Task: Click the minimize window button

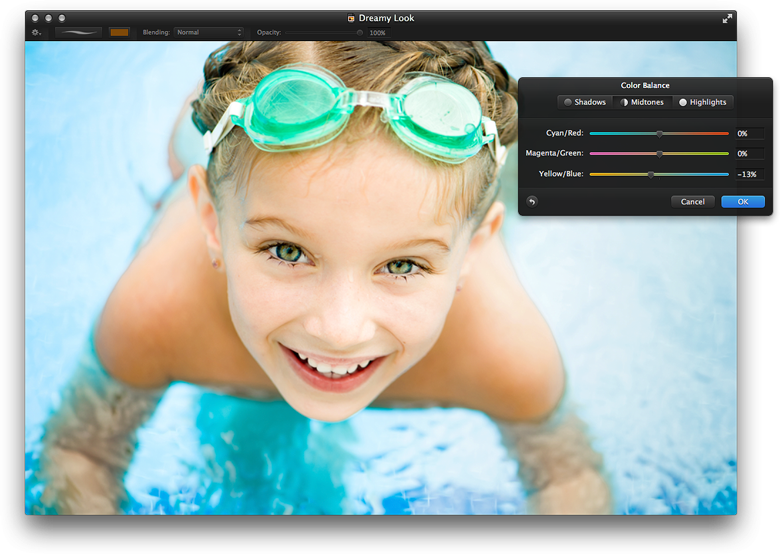Action: point(48,18)
